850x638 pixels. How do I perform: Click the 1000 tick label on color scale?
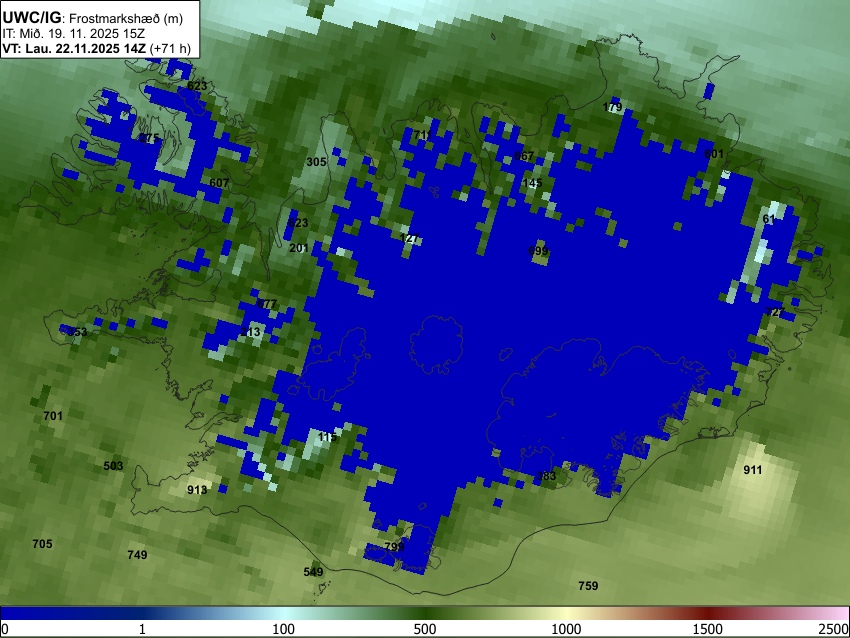click(x=566, y=629)
